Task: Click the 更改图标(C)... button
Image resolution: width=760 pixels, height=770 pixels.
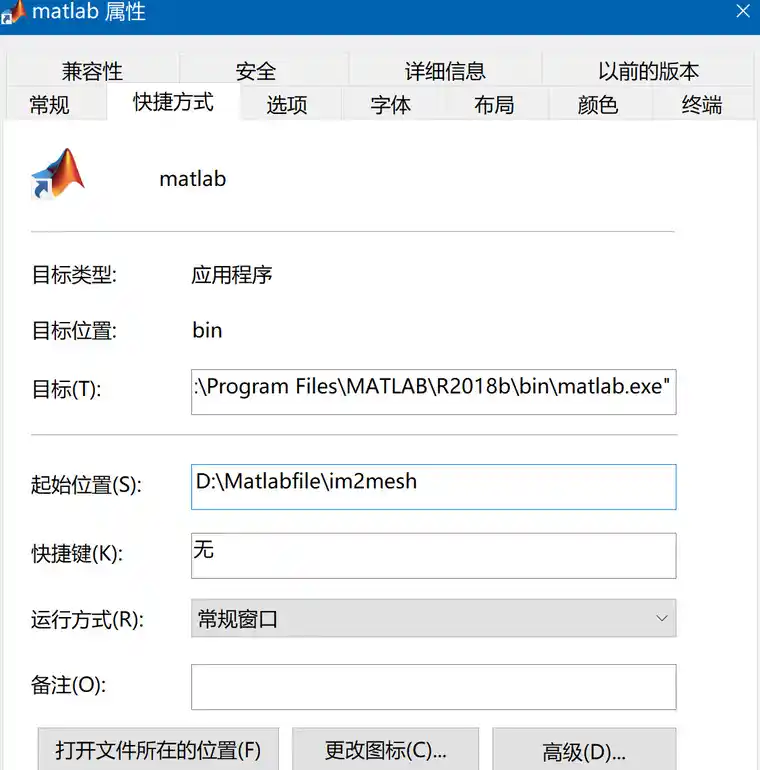Action: (385, 749)
